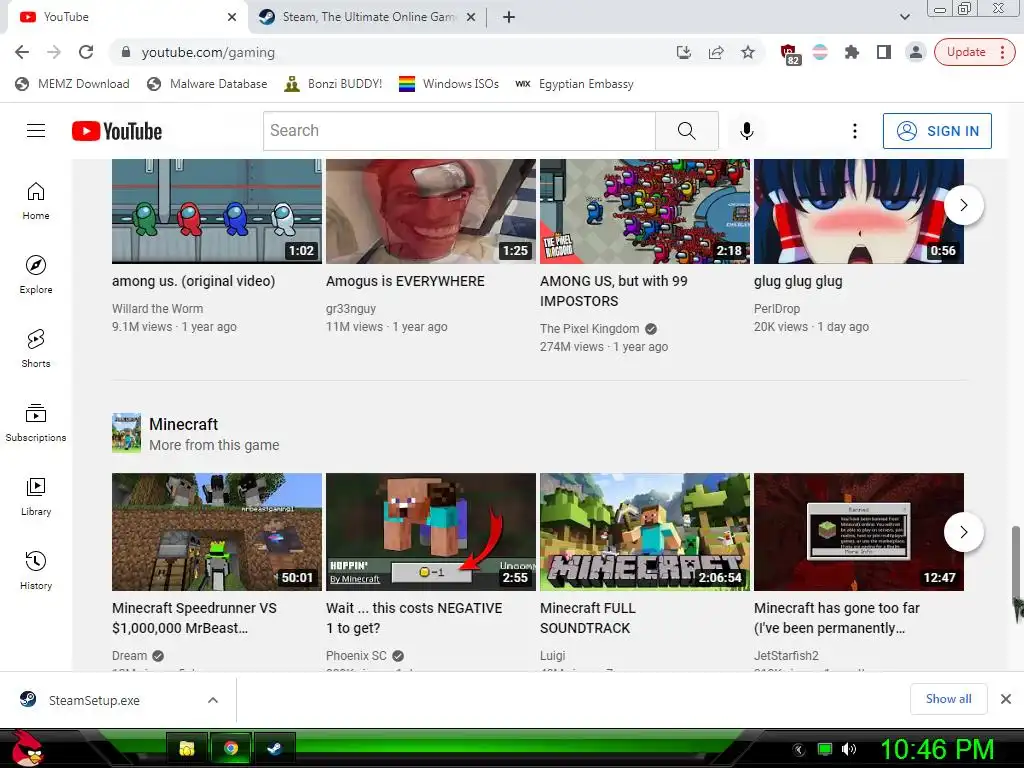This screenshot has width=1024, height=768.
Task: Reload the page
Action: point(86,52)
